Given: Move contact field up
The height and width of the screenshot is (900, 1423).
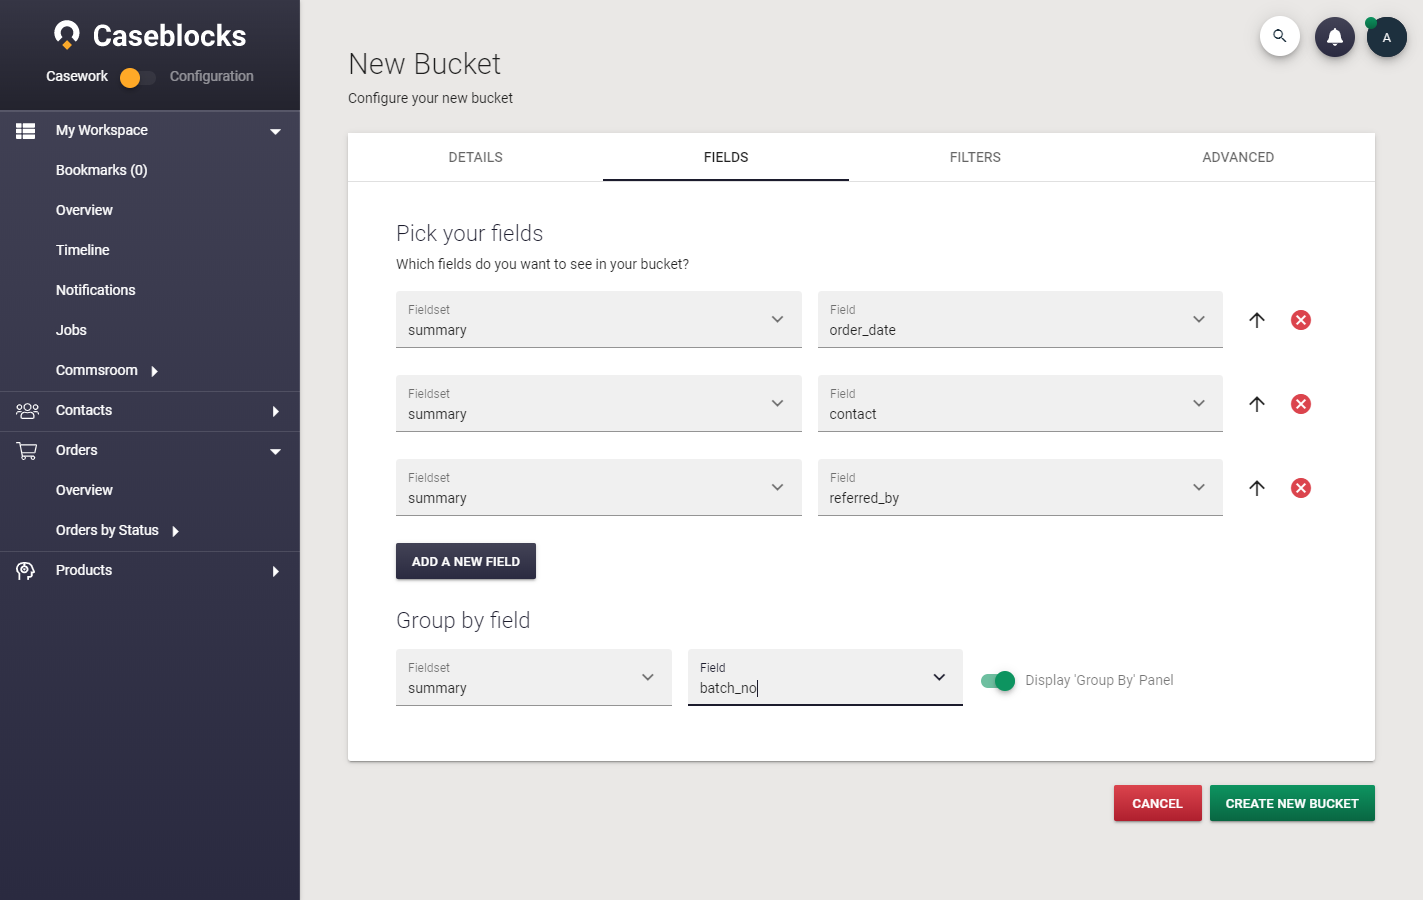Looking at the screenshot, I should point(1257,404).
